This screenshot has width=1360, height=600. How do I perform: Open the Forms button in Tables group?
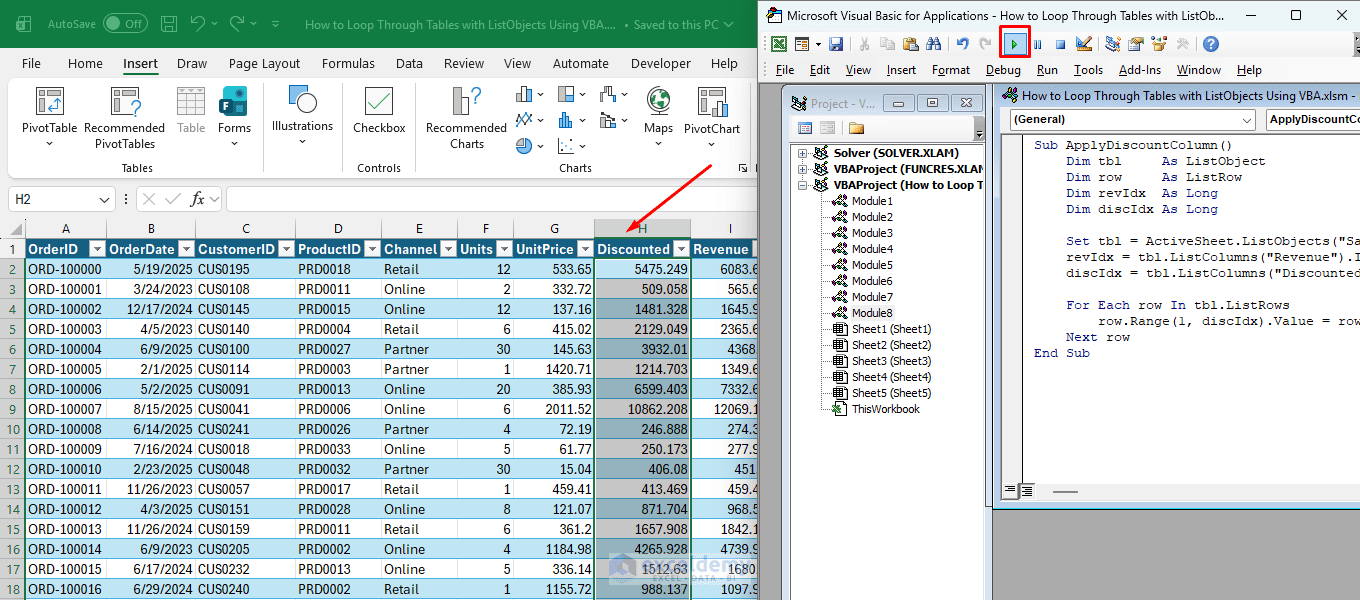pyautogui.click(x=234, y=116)
